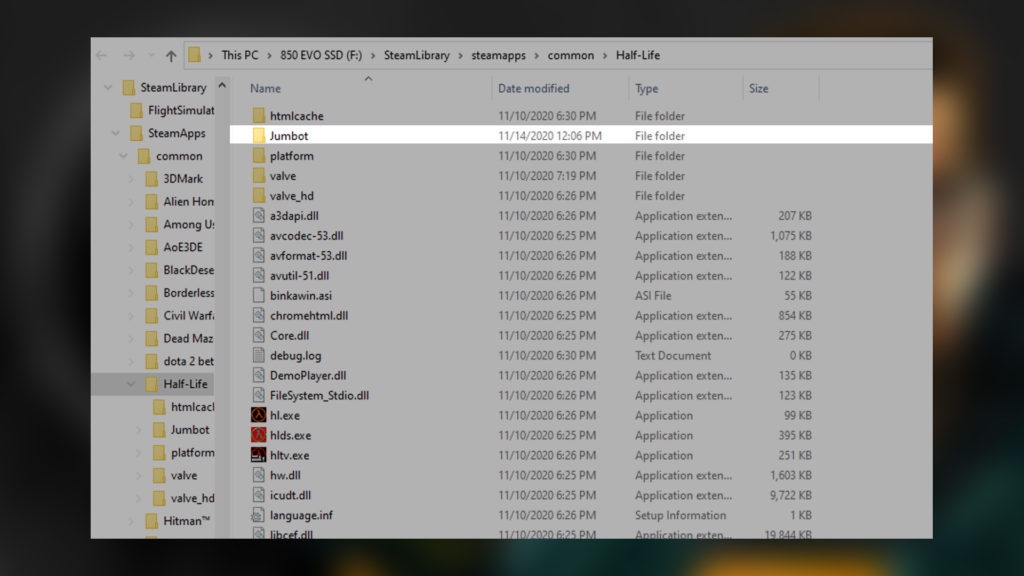Select 3DMark in the navigation tree
1024x576 pixels.
click(x=183, y=179)
